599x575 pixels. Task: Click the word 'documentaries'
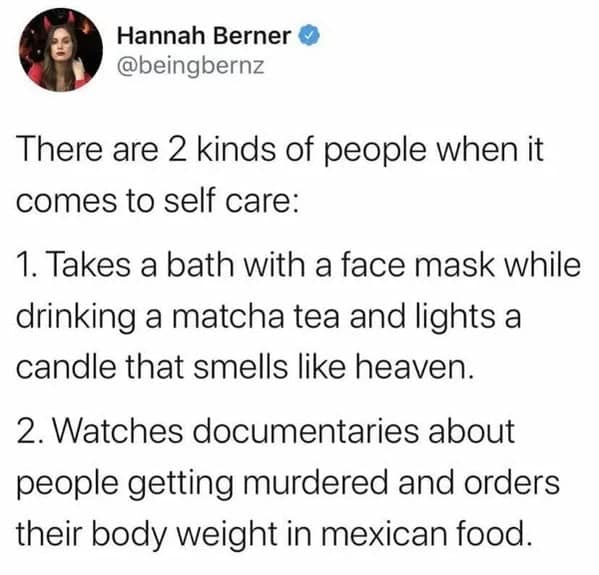306,431
